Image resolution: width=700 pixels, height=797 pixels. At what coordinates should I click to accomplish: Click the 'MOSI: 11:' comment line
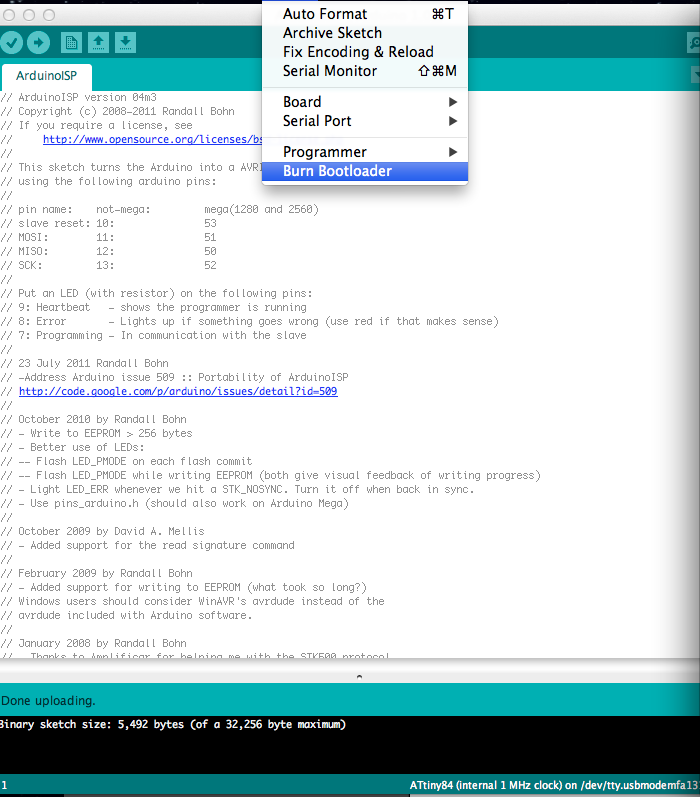109,237
